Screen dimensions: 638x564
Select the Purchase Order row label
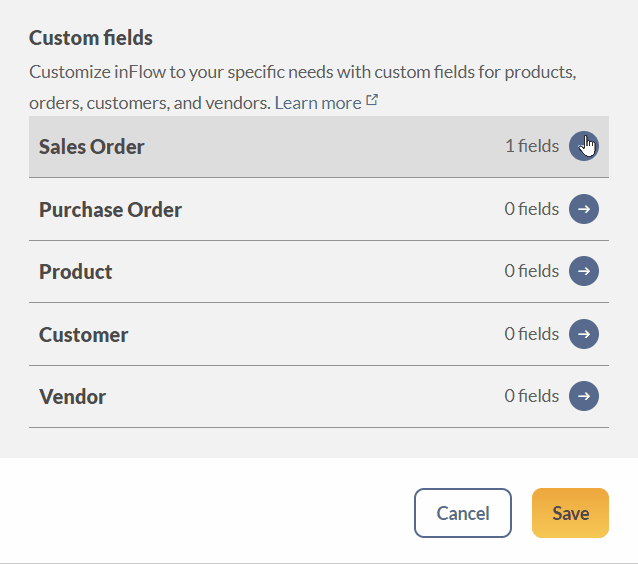(110, 210)
